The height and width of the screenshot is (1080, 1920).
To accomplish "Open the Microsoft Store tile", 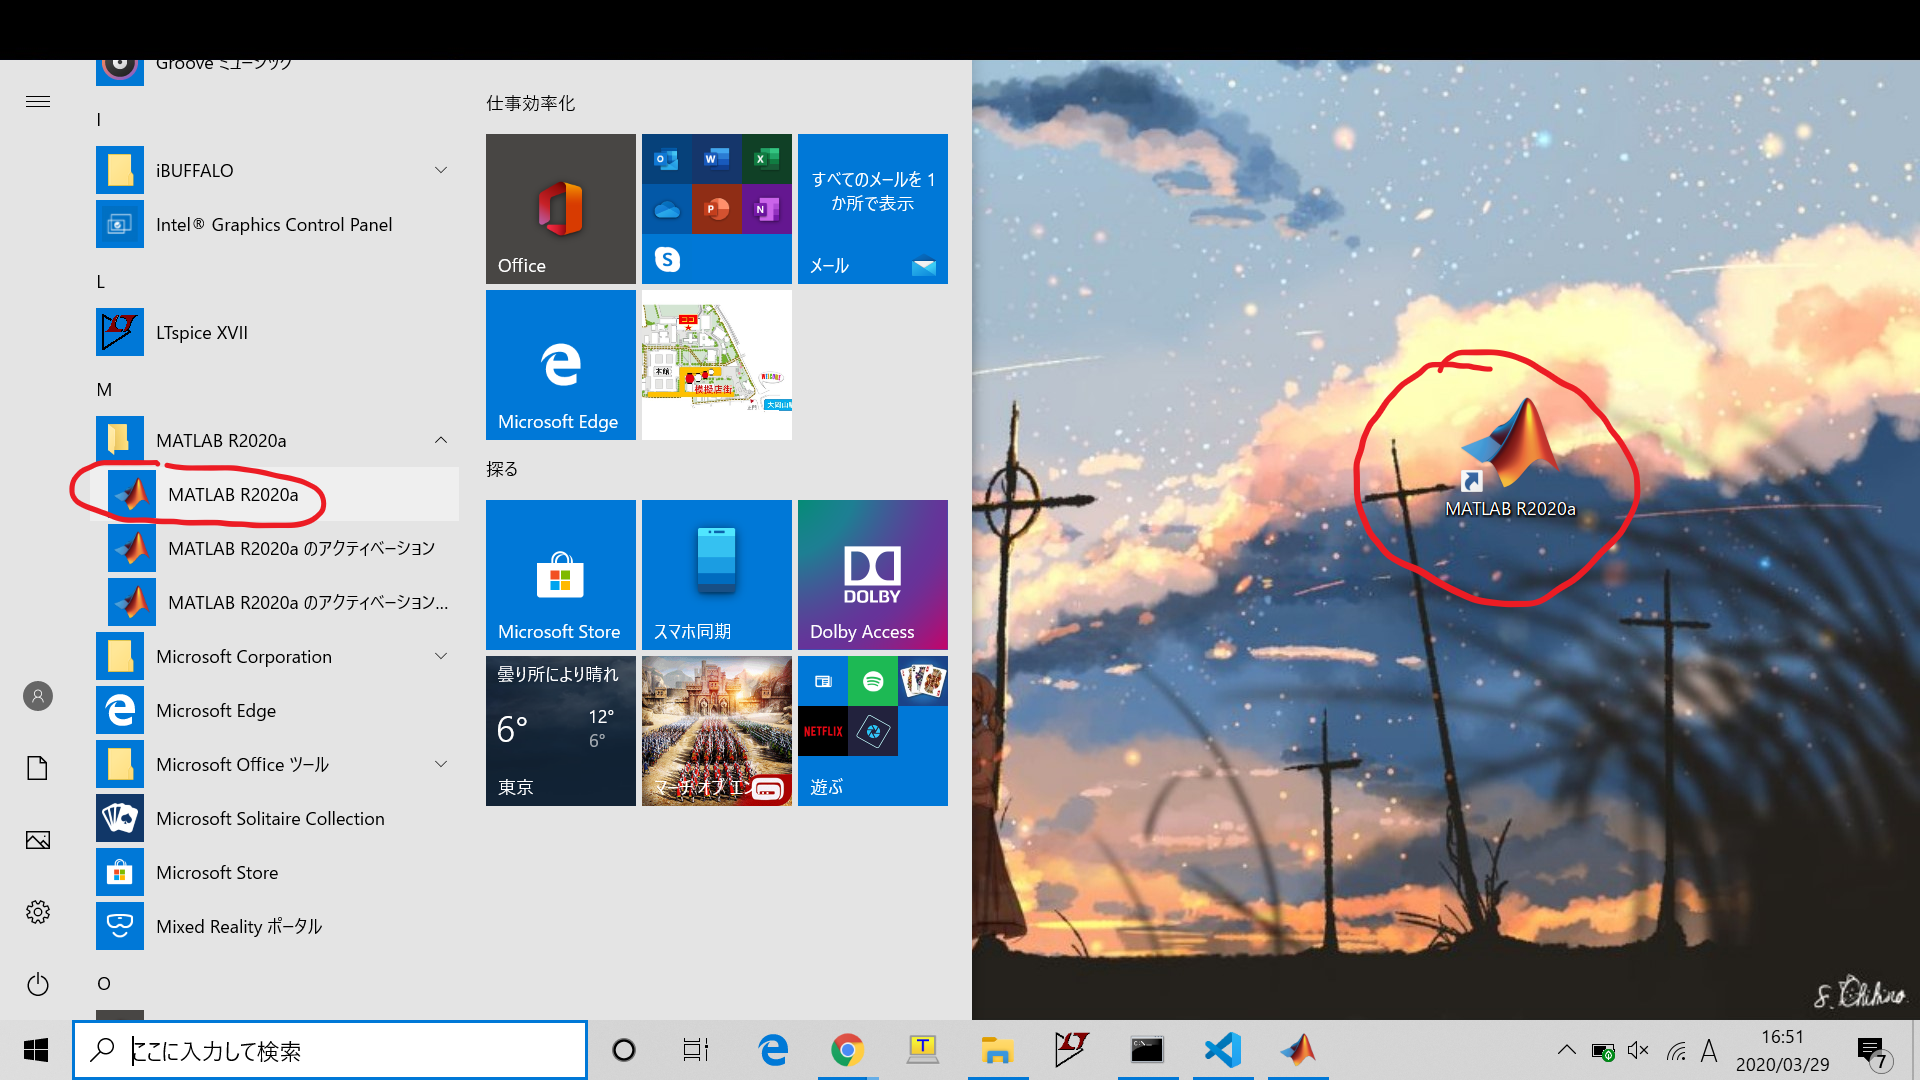I will coord(561,575).
